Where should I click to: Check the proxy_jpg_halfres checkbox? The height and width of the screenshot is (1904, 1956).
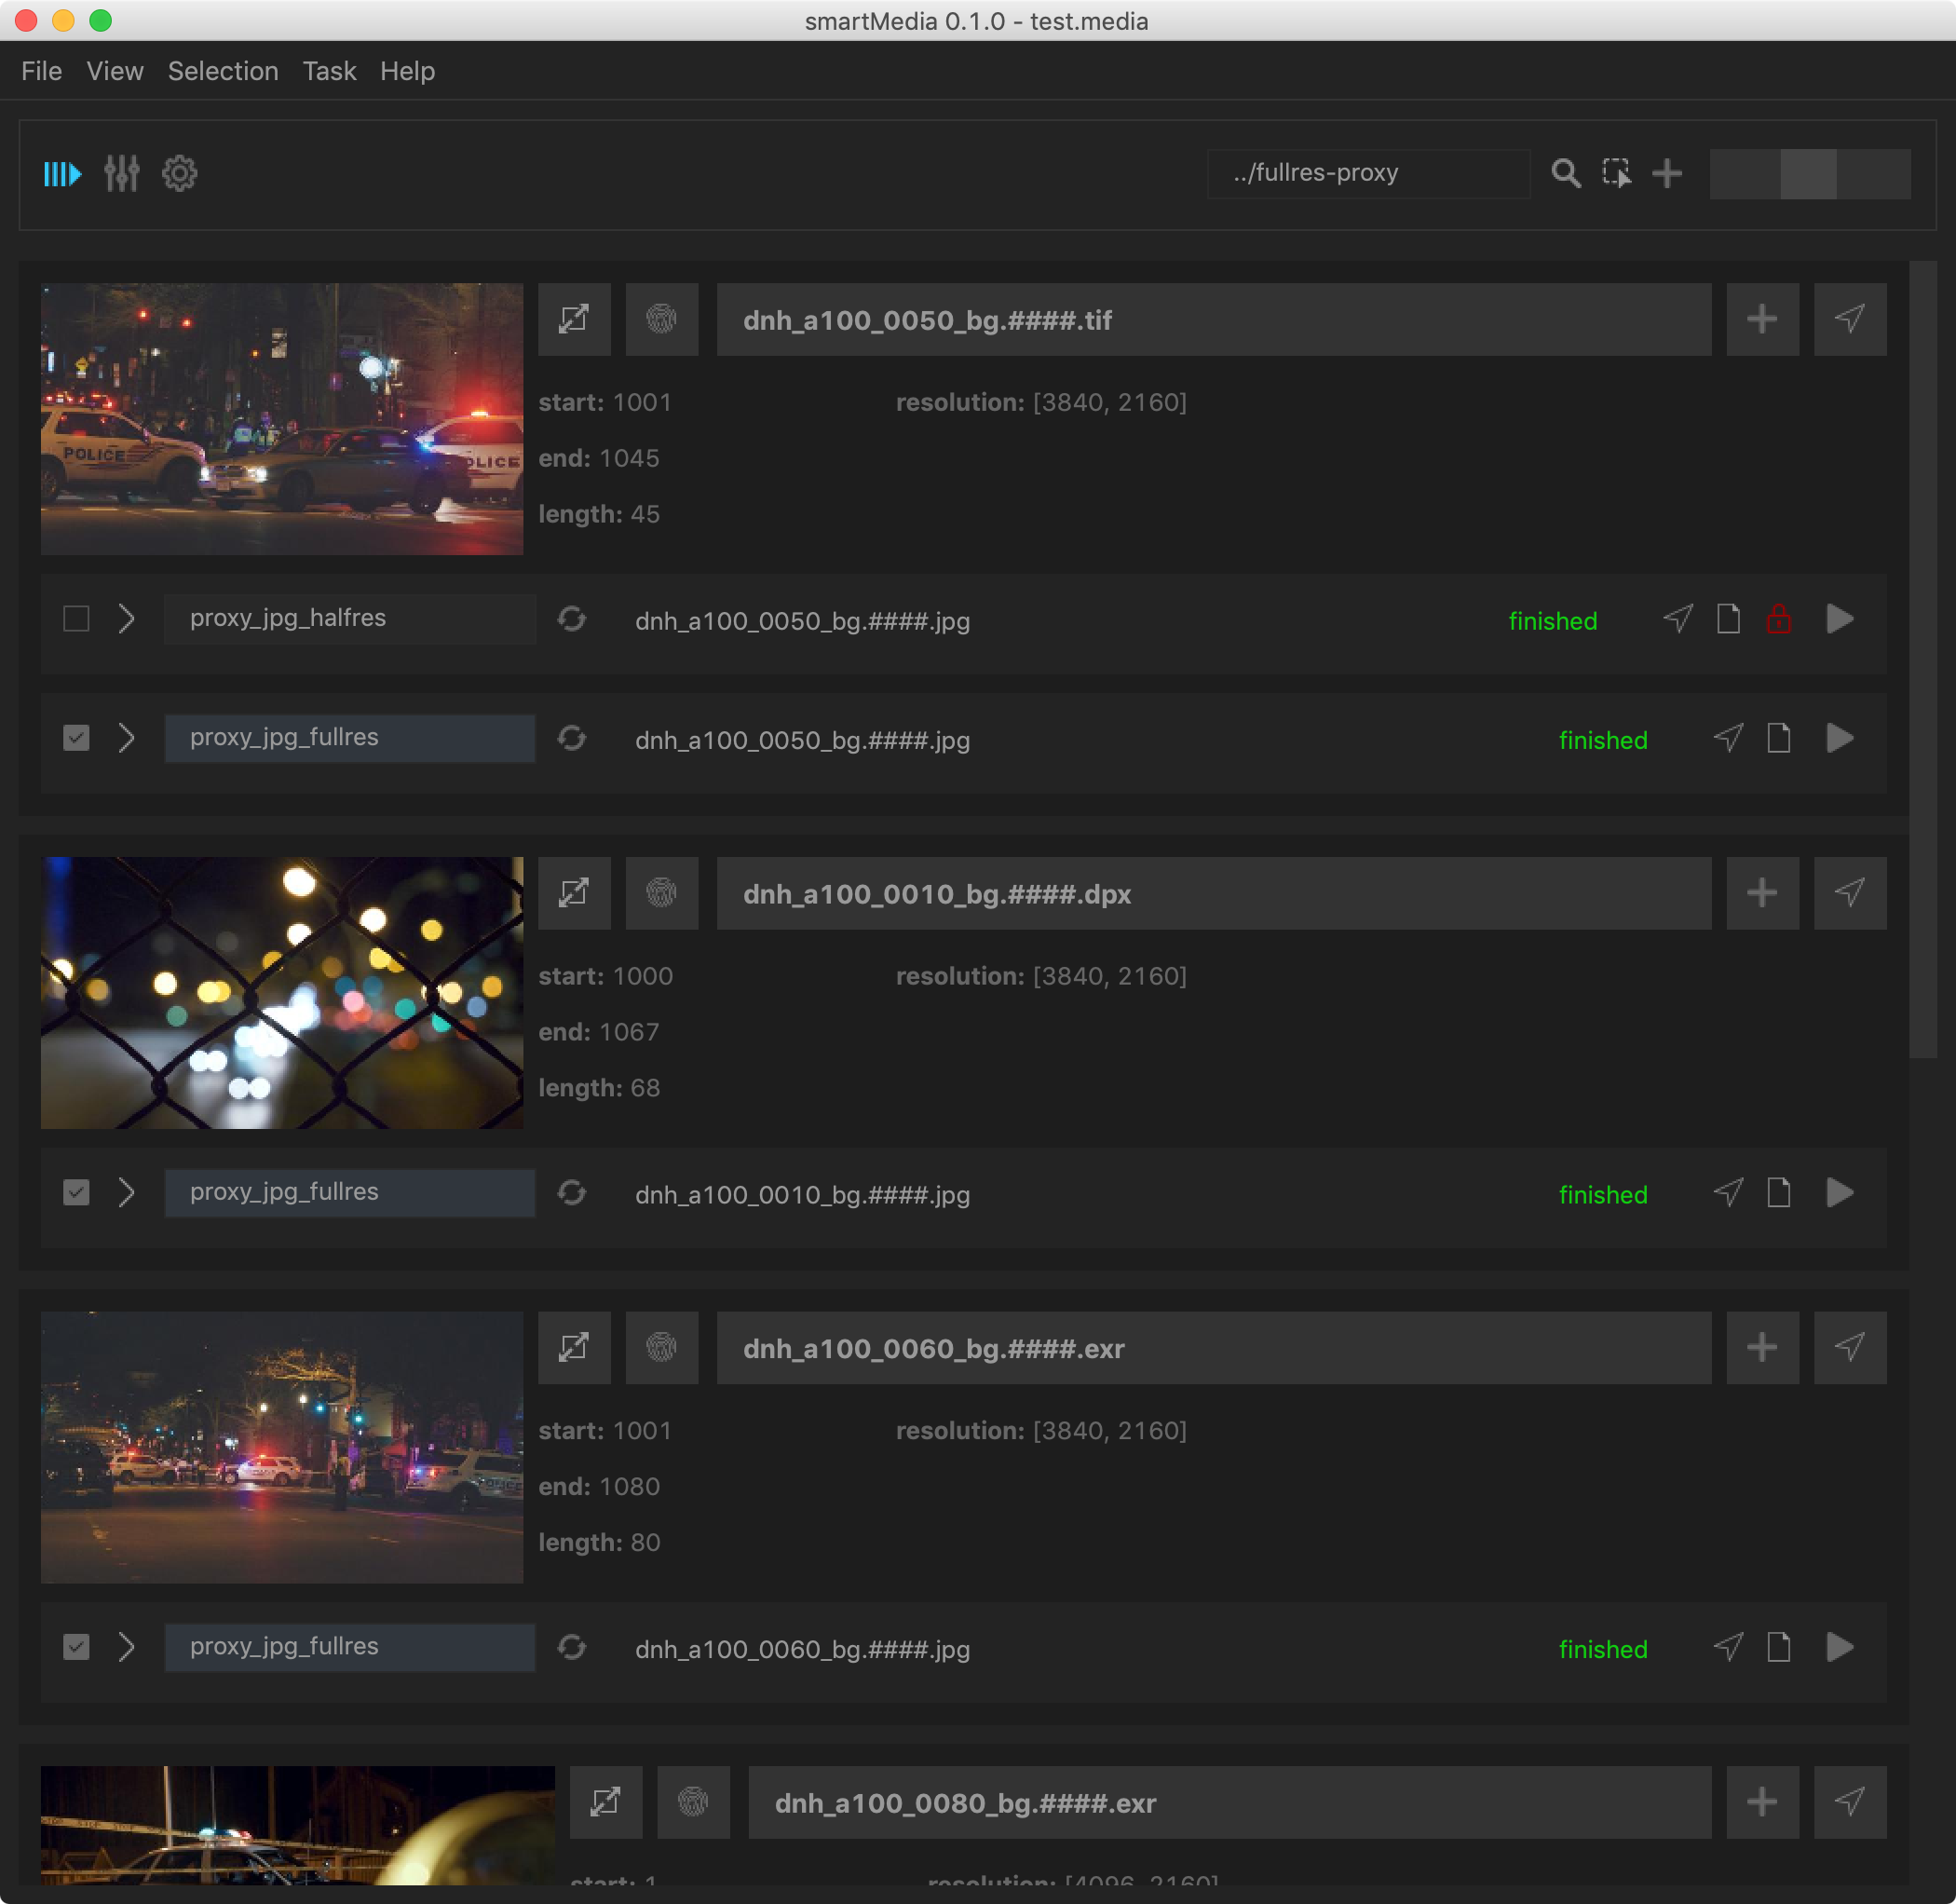(x=77, y=619)
